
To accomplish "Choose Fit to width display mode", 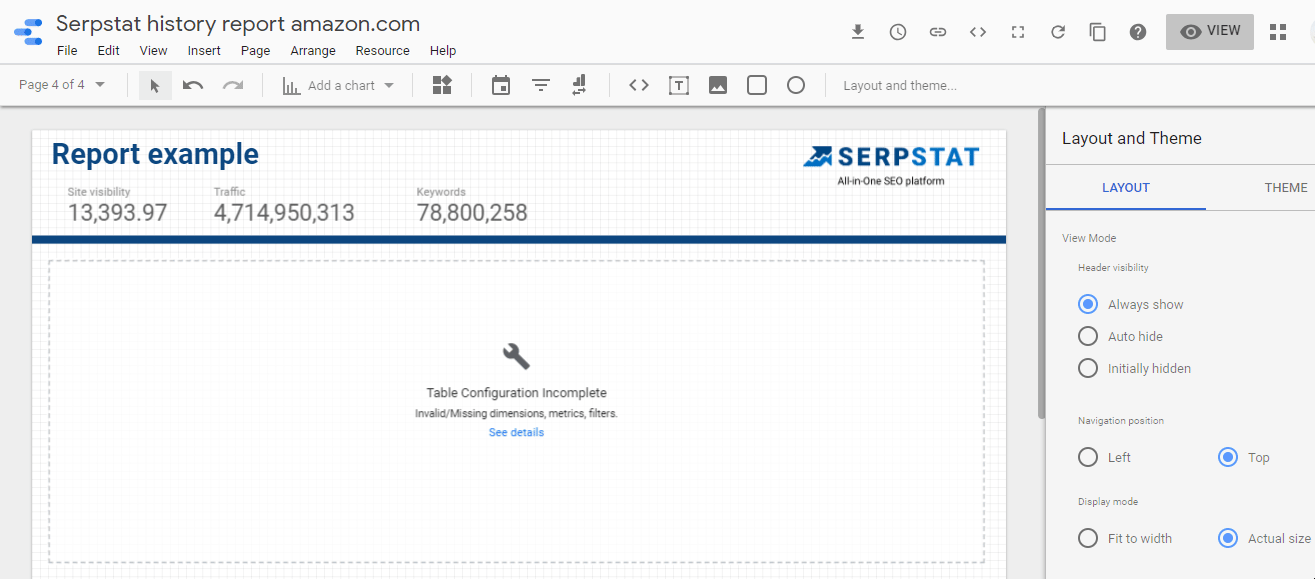I will (1088, 538).
